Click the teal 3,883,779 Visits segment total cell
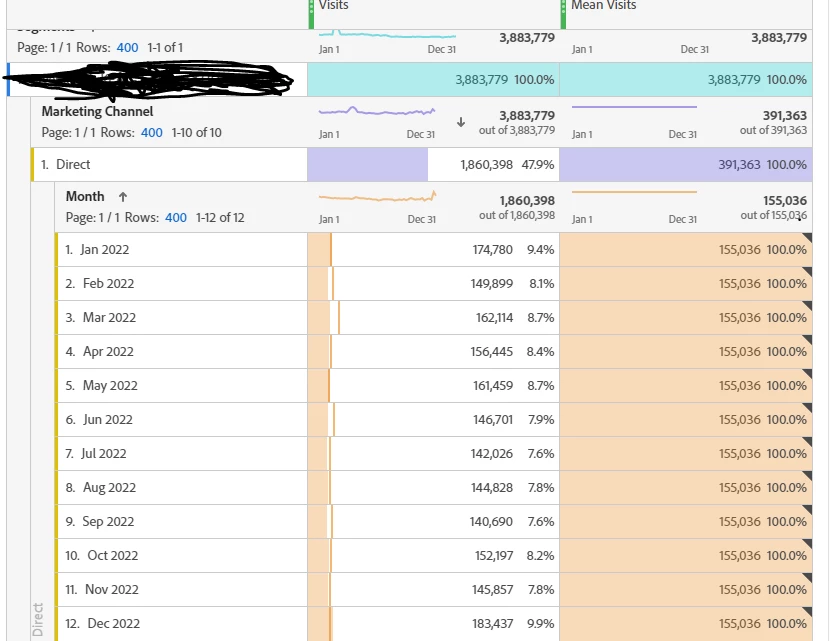The height and width of the screenshot is (641, 838). coord(433,80)
